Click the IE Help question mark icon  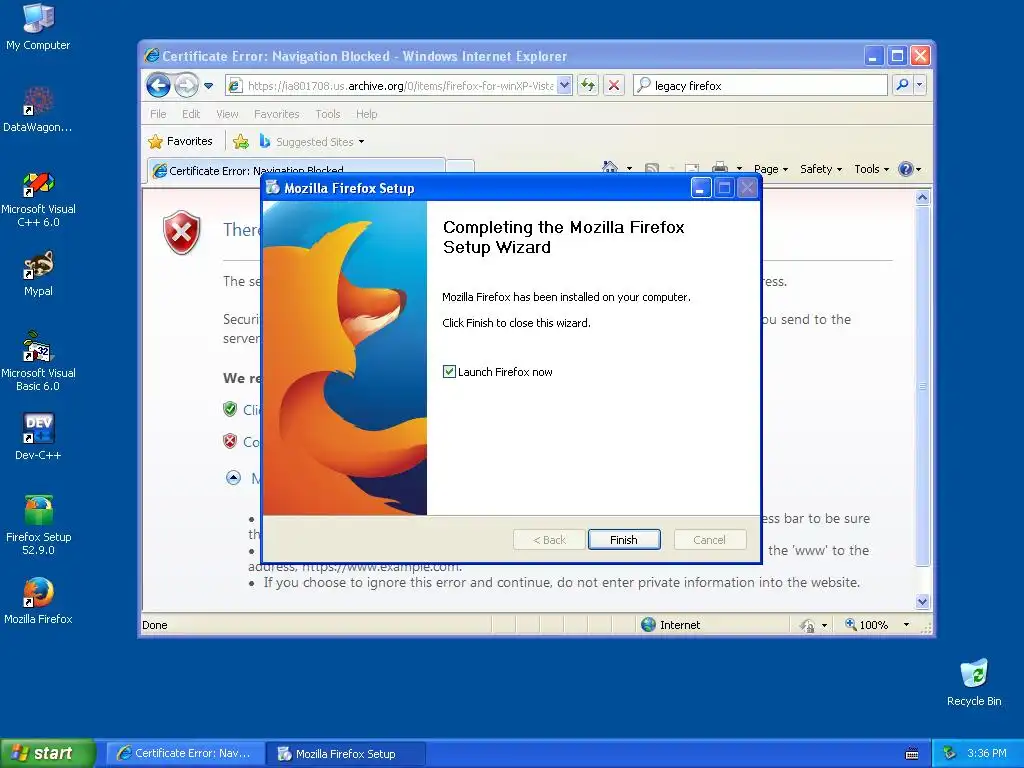click(x=905, y=169)
